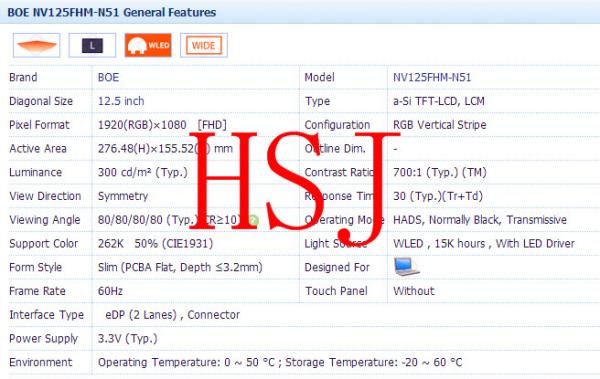
Task: Open the 12.5 inch diagonal size link
Action: pos(121,101)
